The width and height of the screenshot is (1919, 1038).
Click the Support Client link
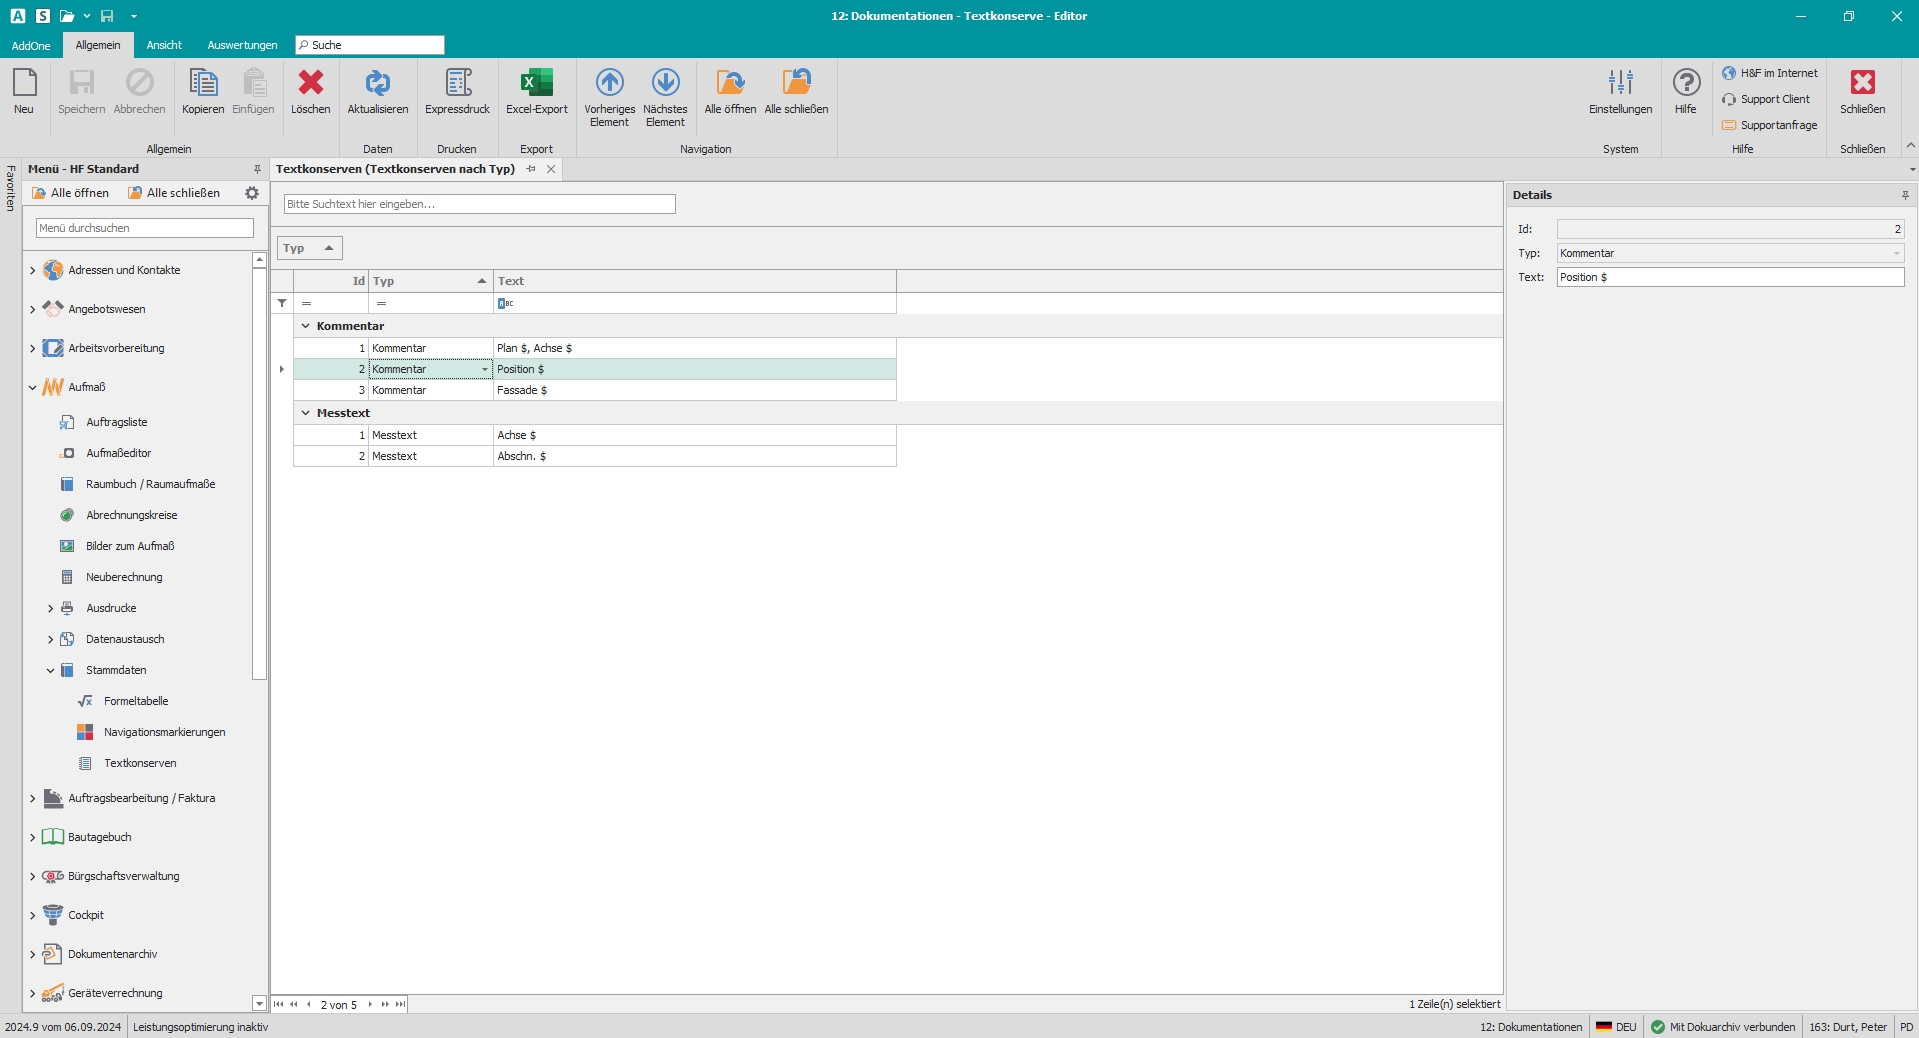click(x=1774, y=99)
